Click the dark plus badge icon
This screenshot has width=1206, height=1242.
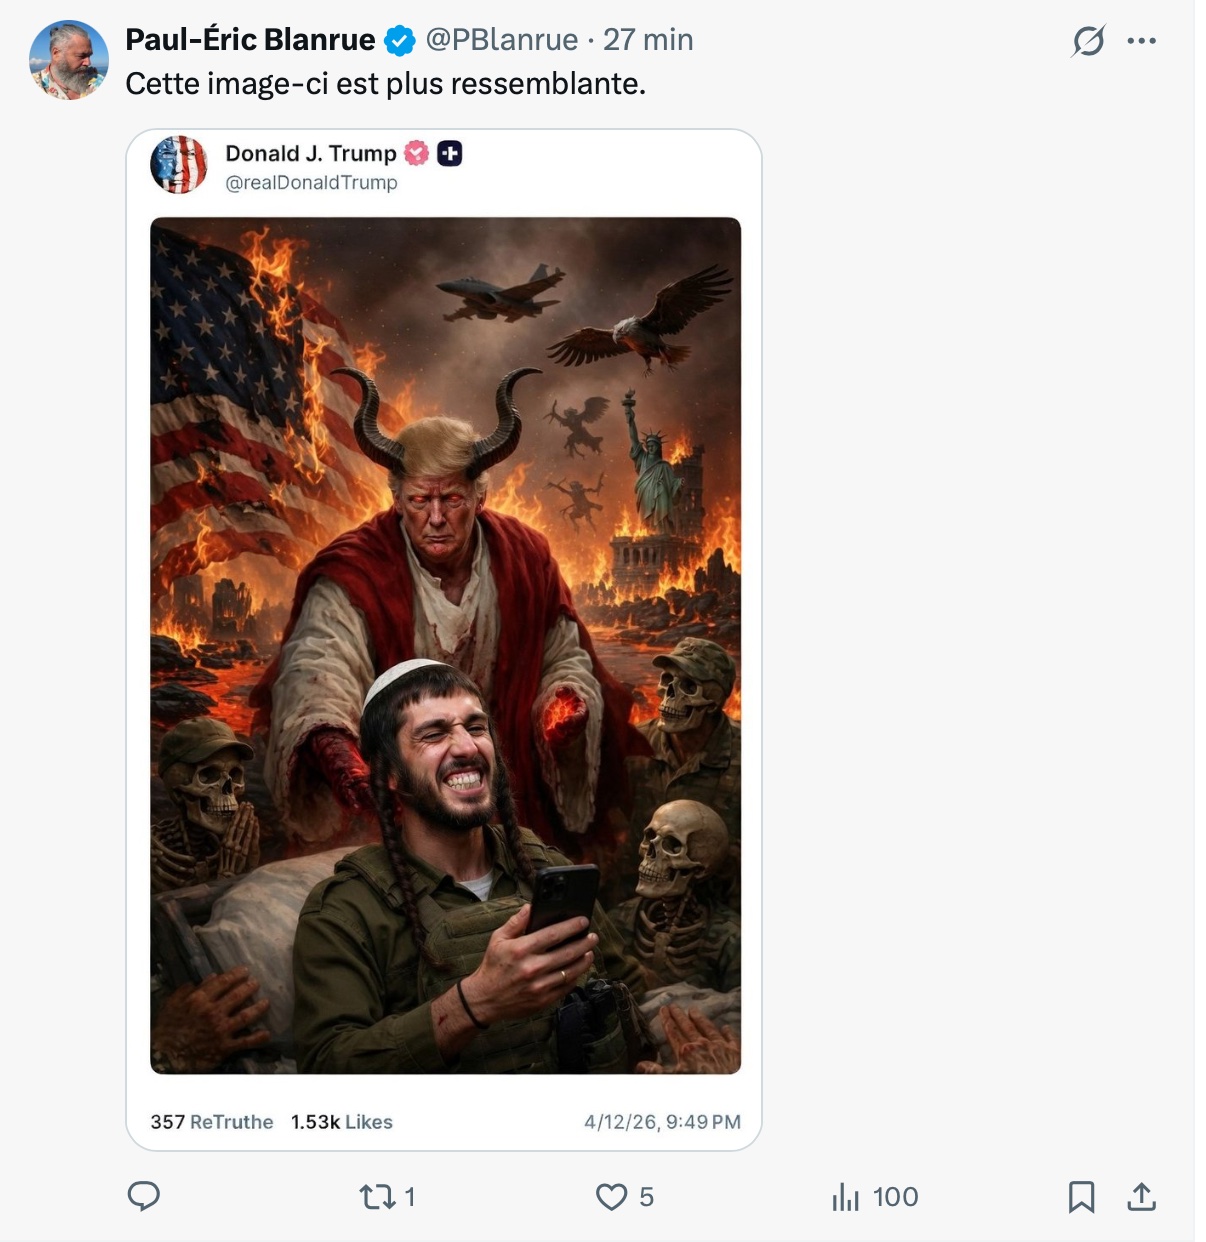(x=450, y=153)
